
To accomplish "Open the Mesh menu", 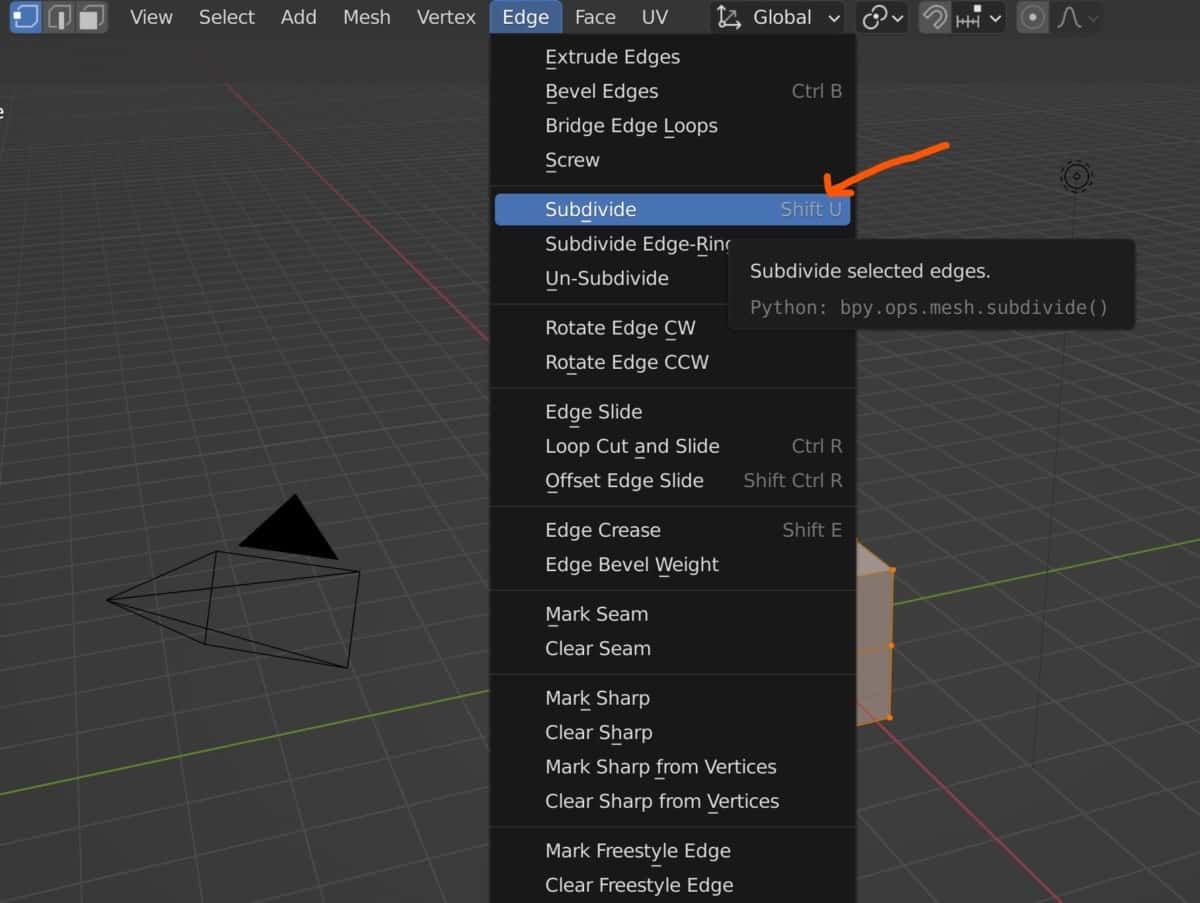I will point(367,17).
